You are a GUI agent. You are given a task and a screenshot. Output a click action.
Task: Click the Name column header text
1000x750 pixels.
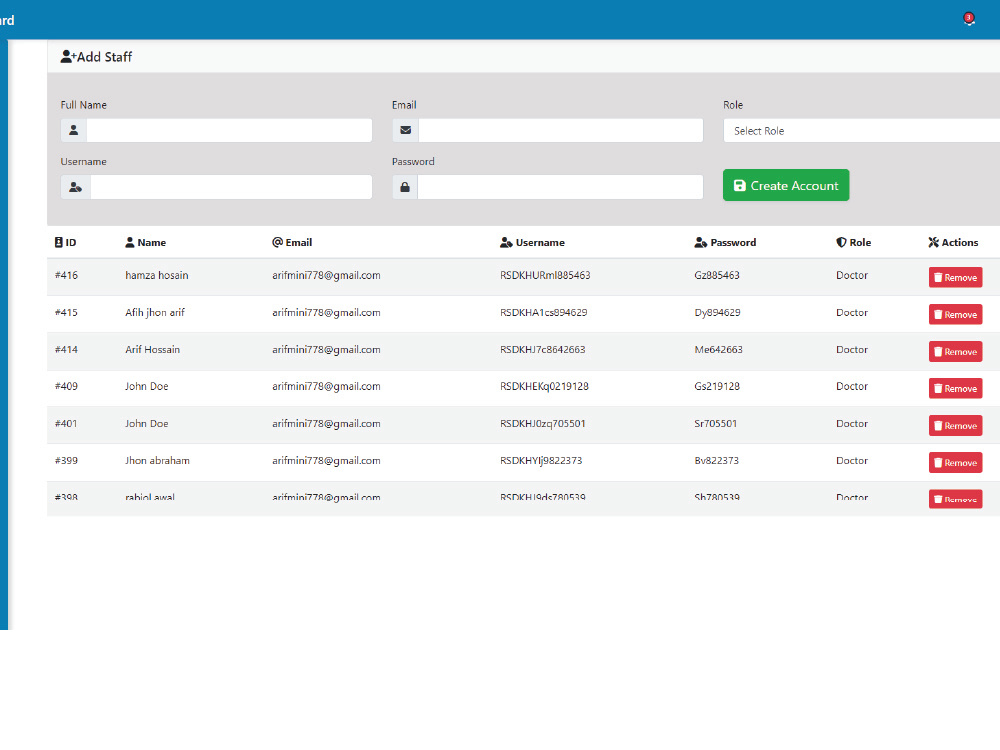click(152, 242)
